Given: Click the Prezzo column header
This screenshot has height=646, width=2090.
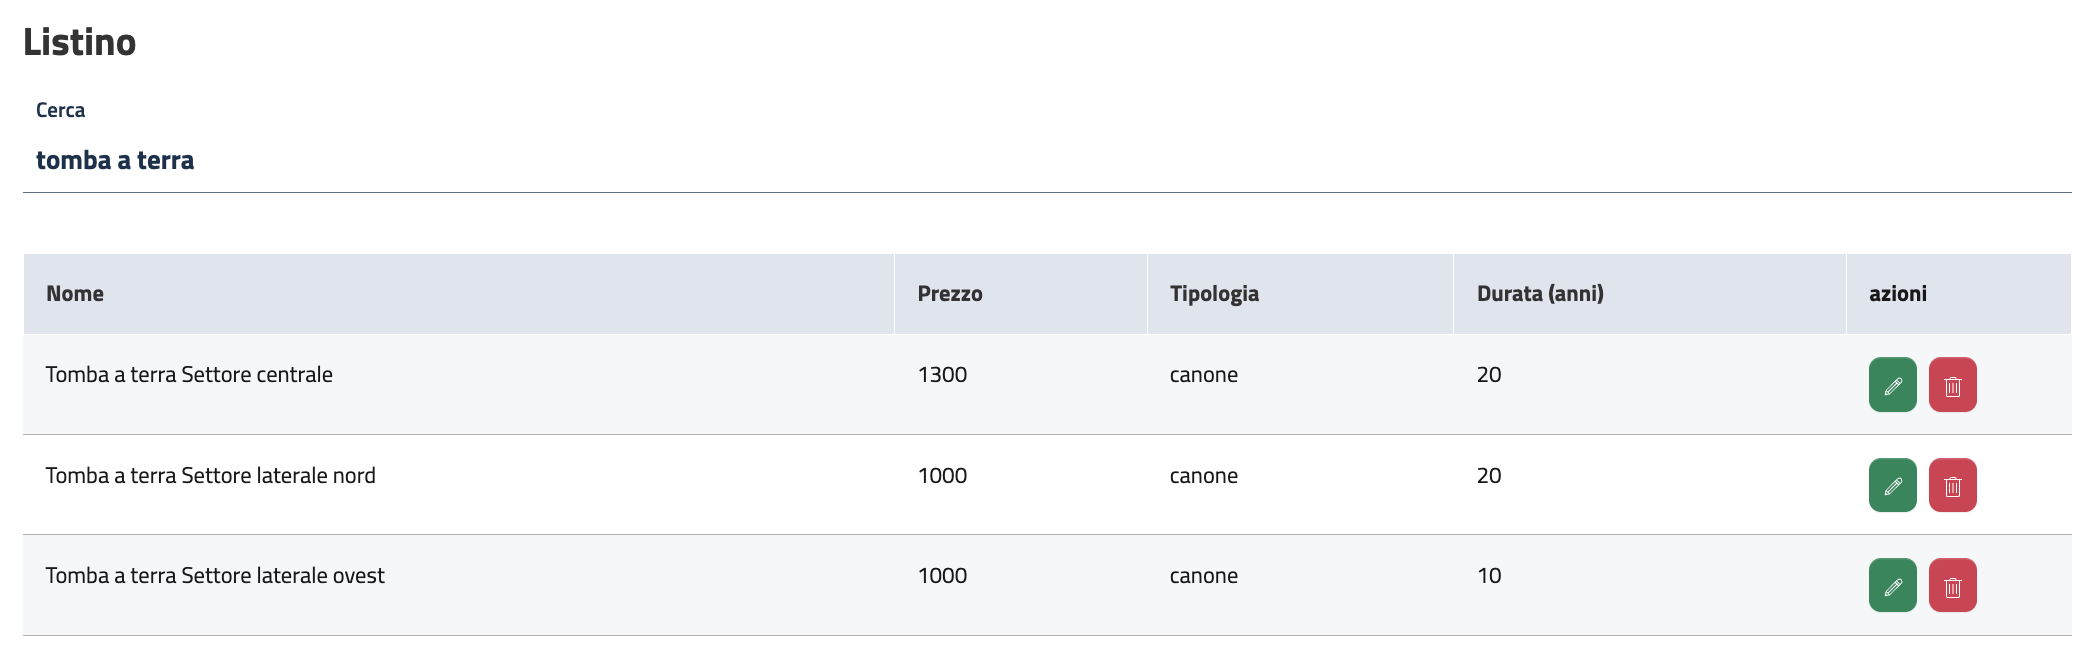Looking at the screenshot, I should [x=950, y=294].
